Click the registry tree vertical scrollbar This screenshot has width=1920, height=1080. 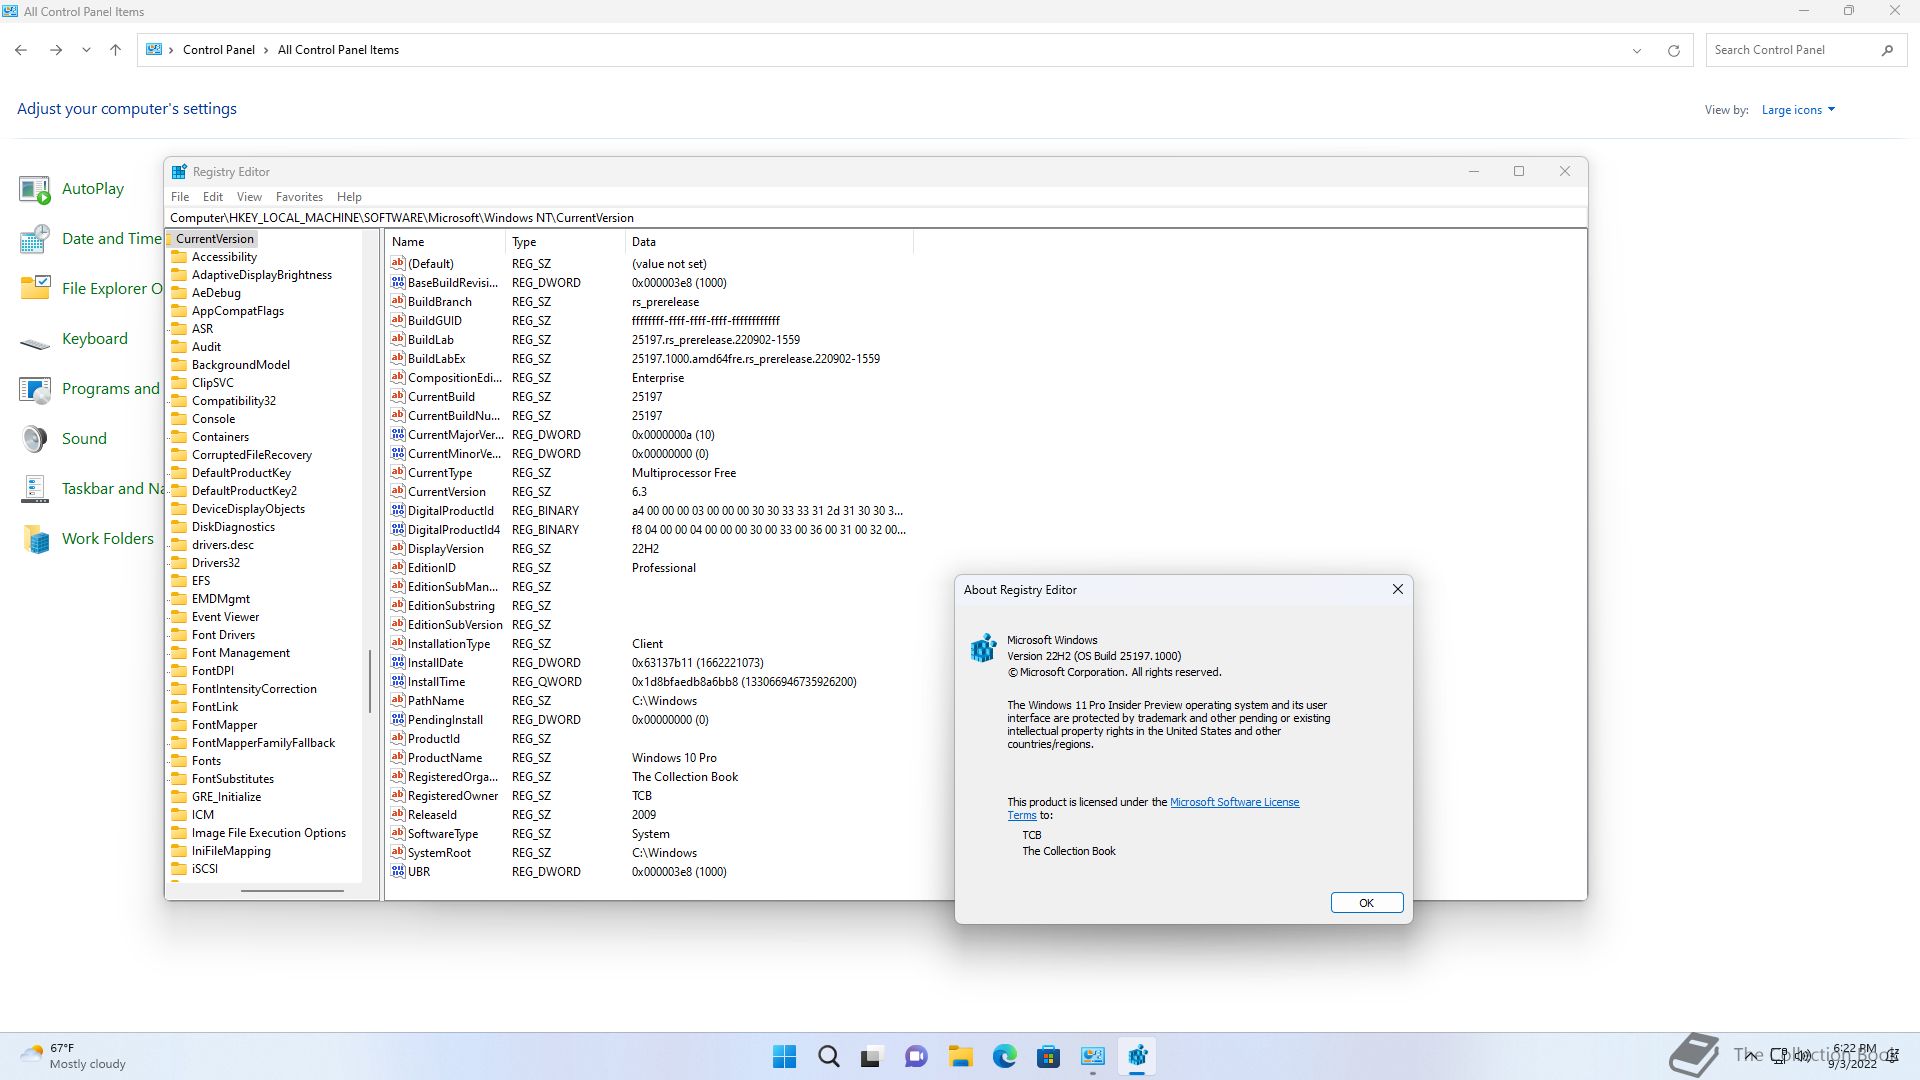click(x=370, y=681)
